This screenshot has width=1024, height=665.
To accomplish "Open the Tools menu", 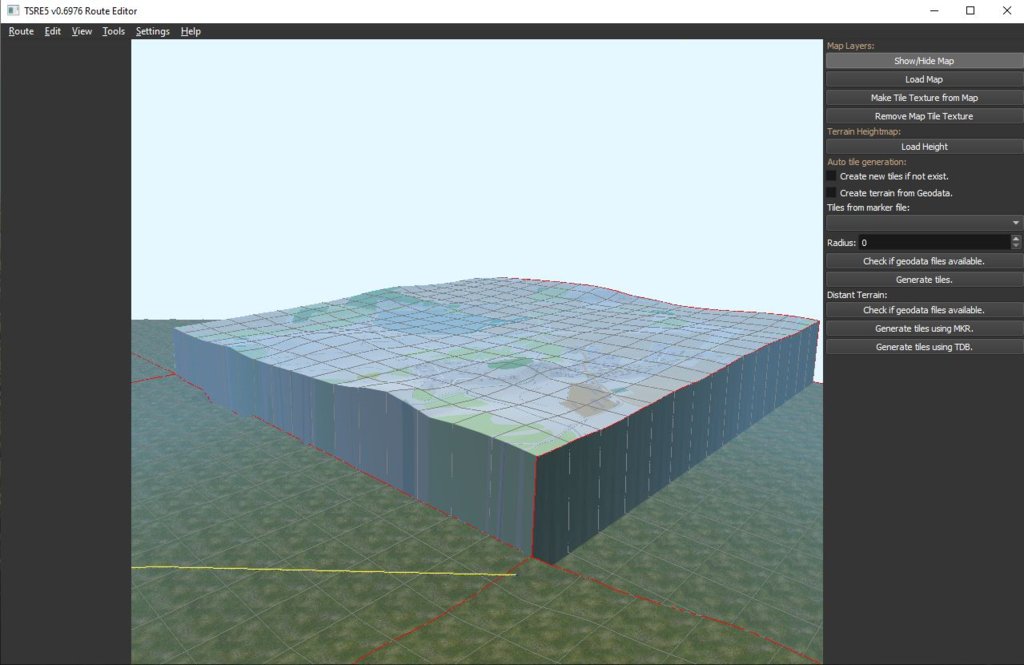I will click(114, 31).
